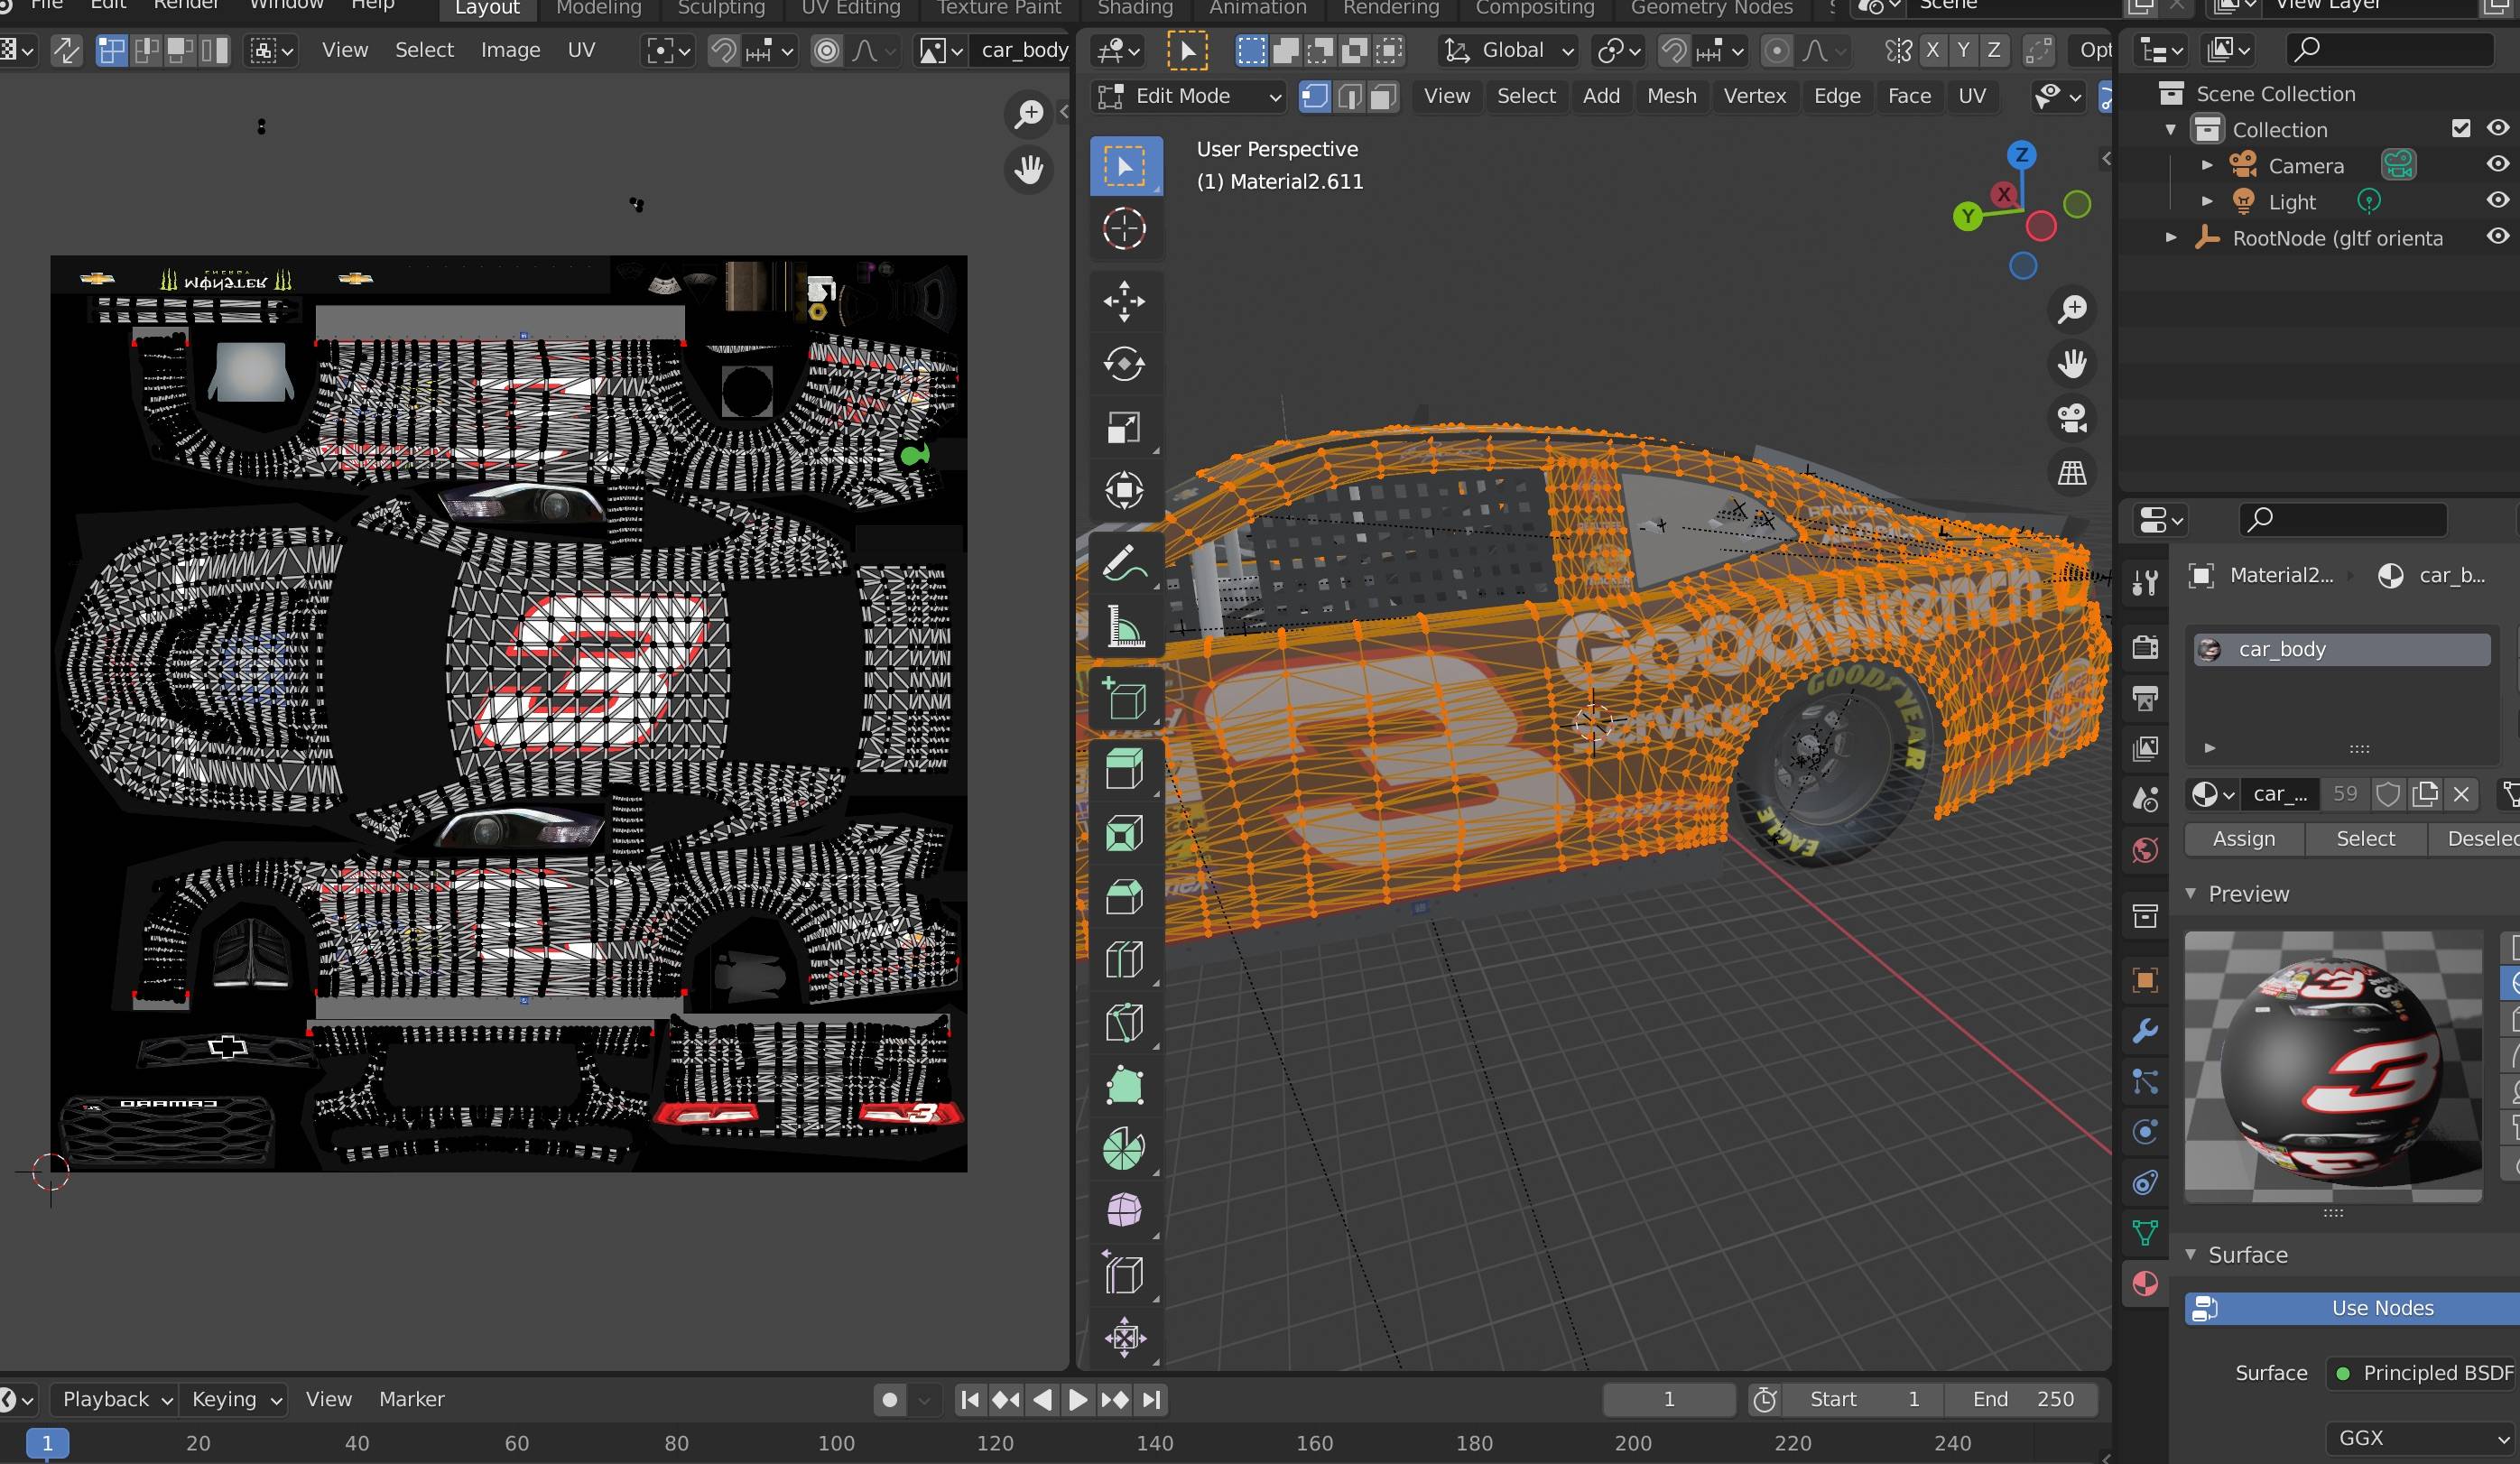This screenshot has height=1464, width=2520.
Task: Select the Move tool
Action: tap(1125, 301)
